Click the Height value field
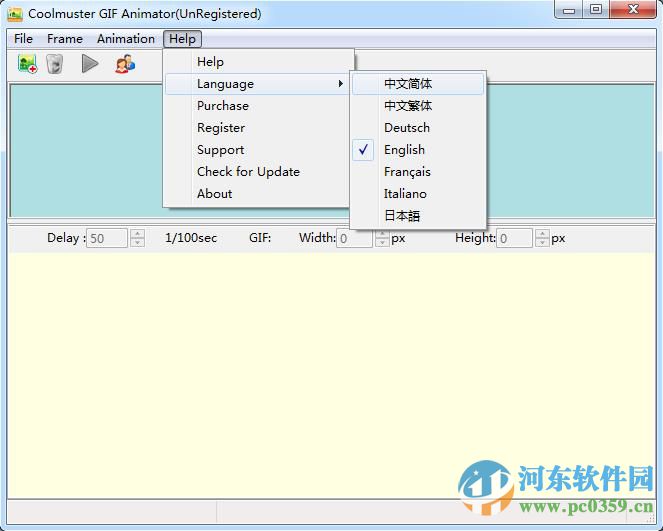Viewport: 663px width, 531px height. (514, 238)
